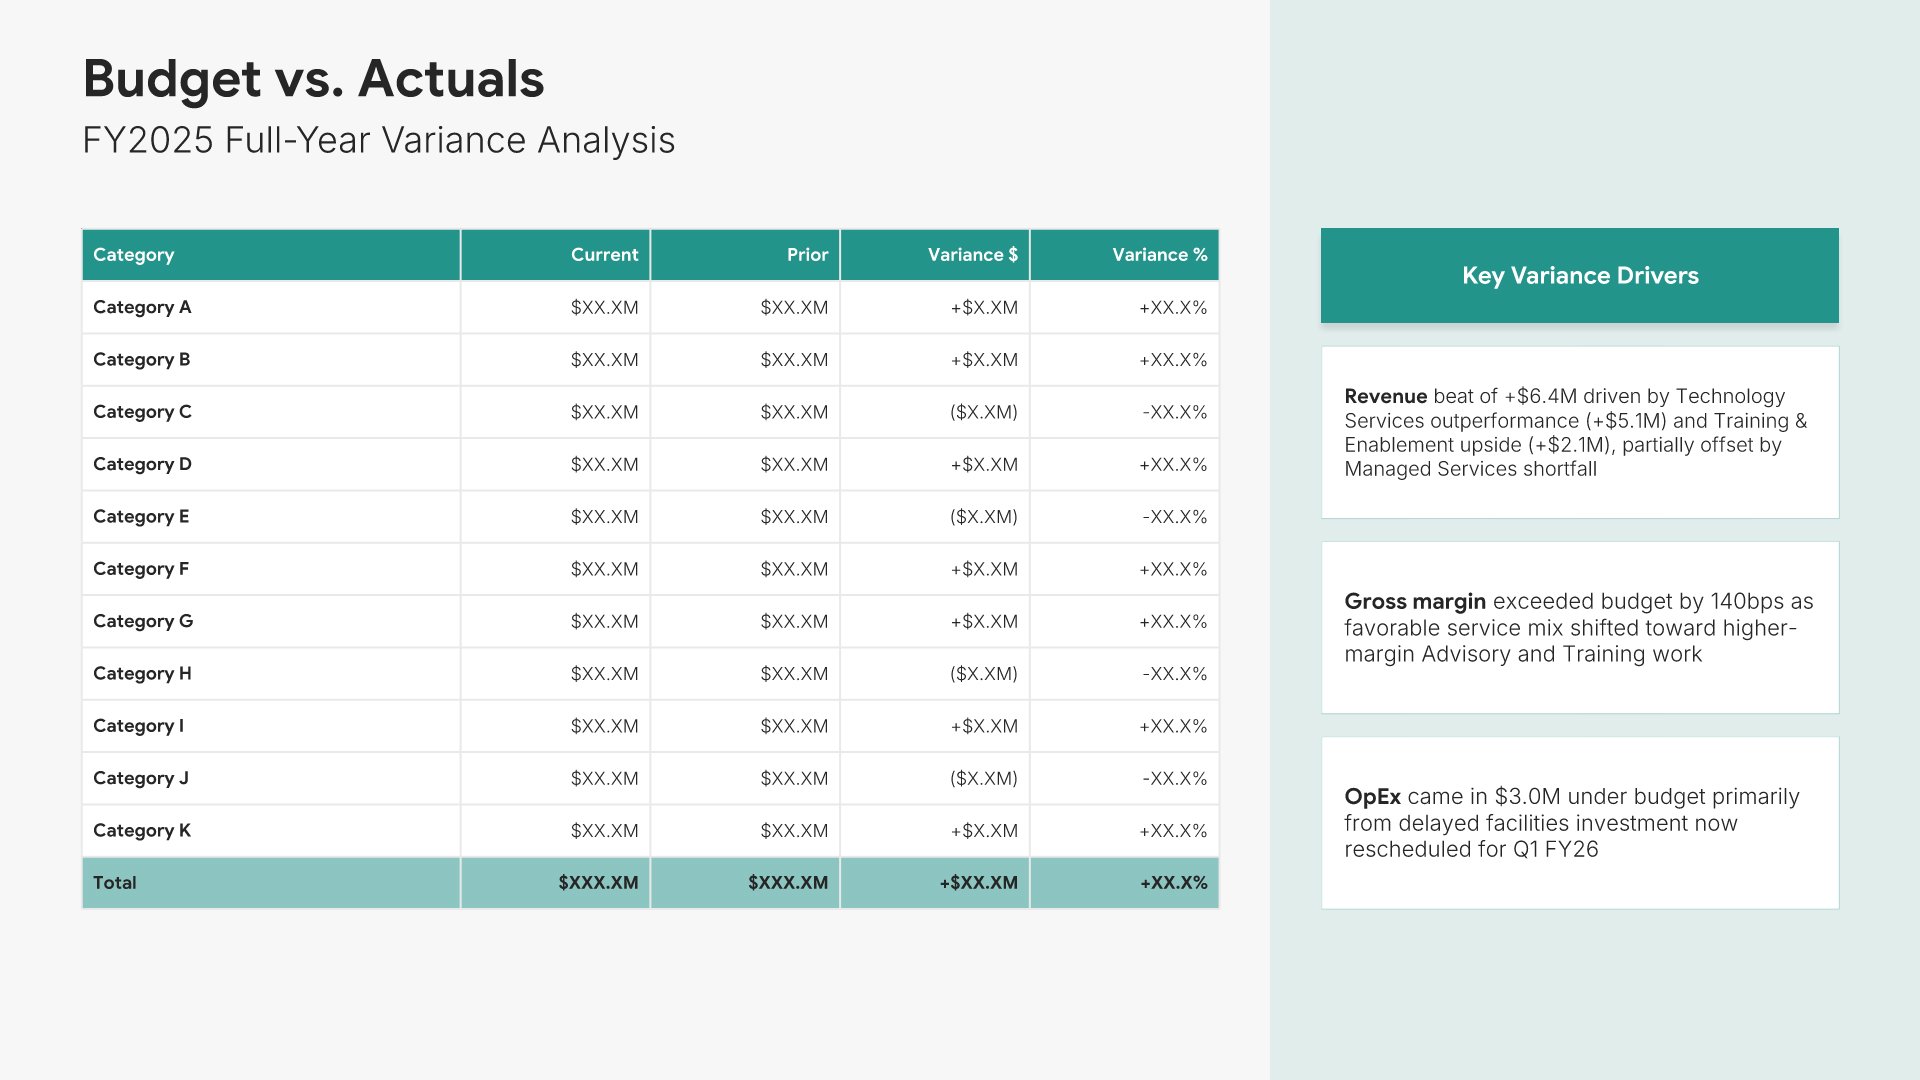The height and width of the screenshot is (1080, 1920).
Task: Click the Key Variance Drivers header
Action: pyautogui.click(x=1579, y=276)
